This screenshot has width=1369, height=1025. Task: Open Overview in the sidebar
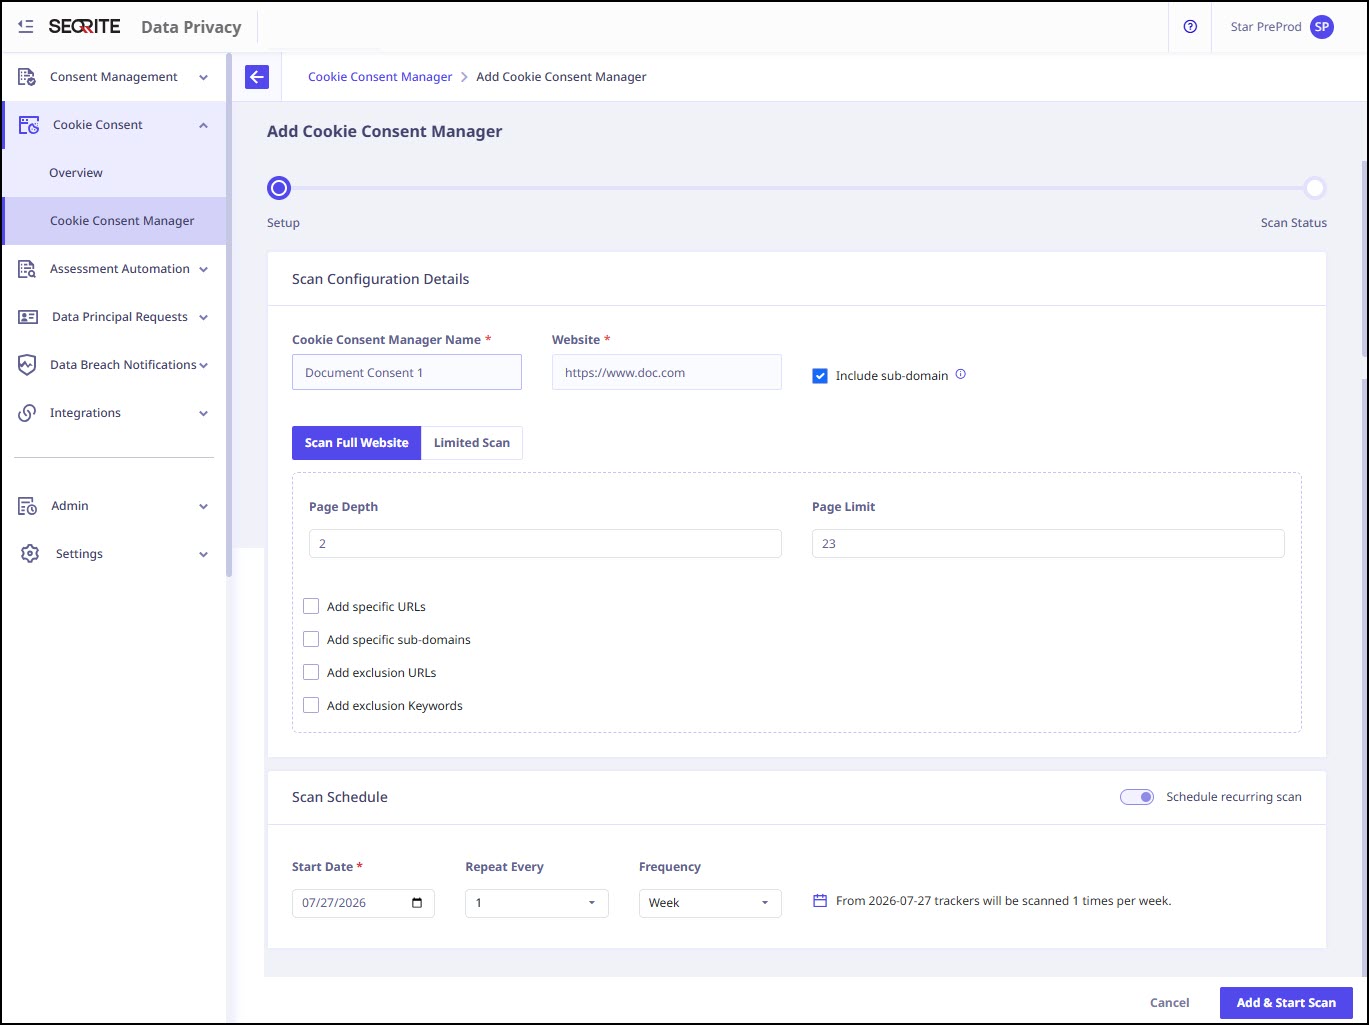click(x=114, y=173)
